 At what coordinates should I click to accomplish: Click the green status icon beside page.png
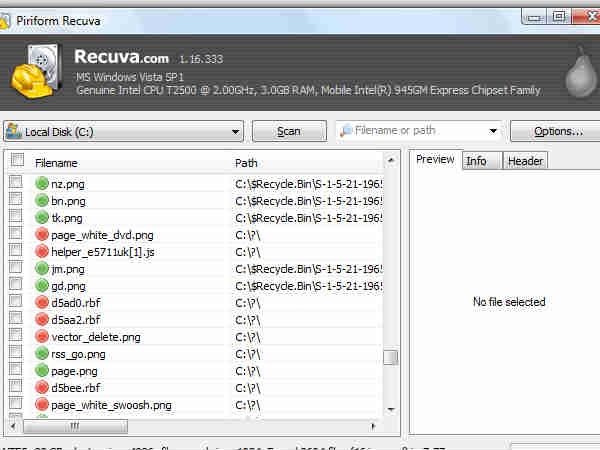[x=42, y=370]
